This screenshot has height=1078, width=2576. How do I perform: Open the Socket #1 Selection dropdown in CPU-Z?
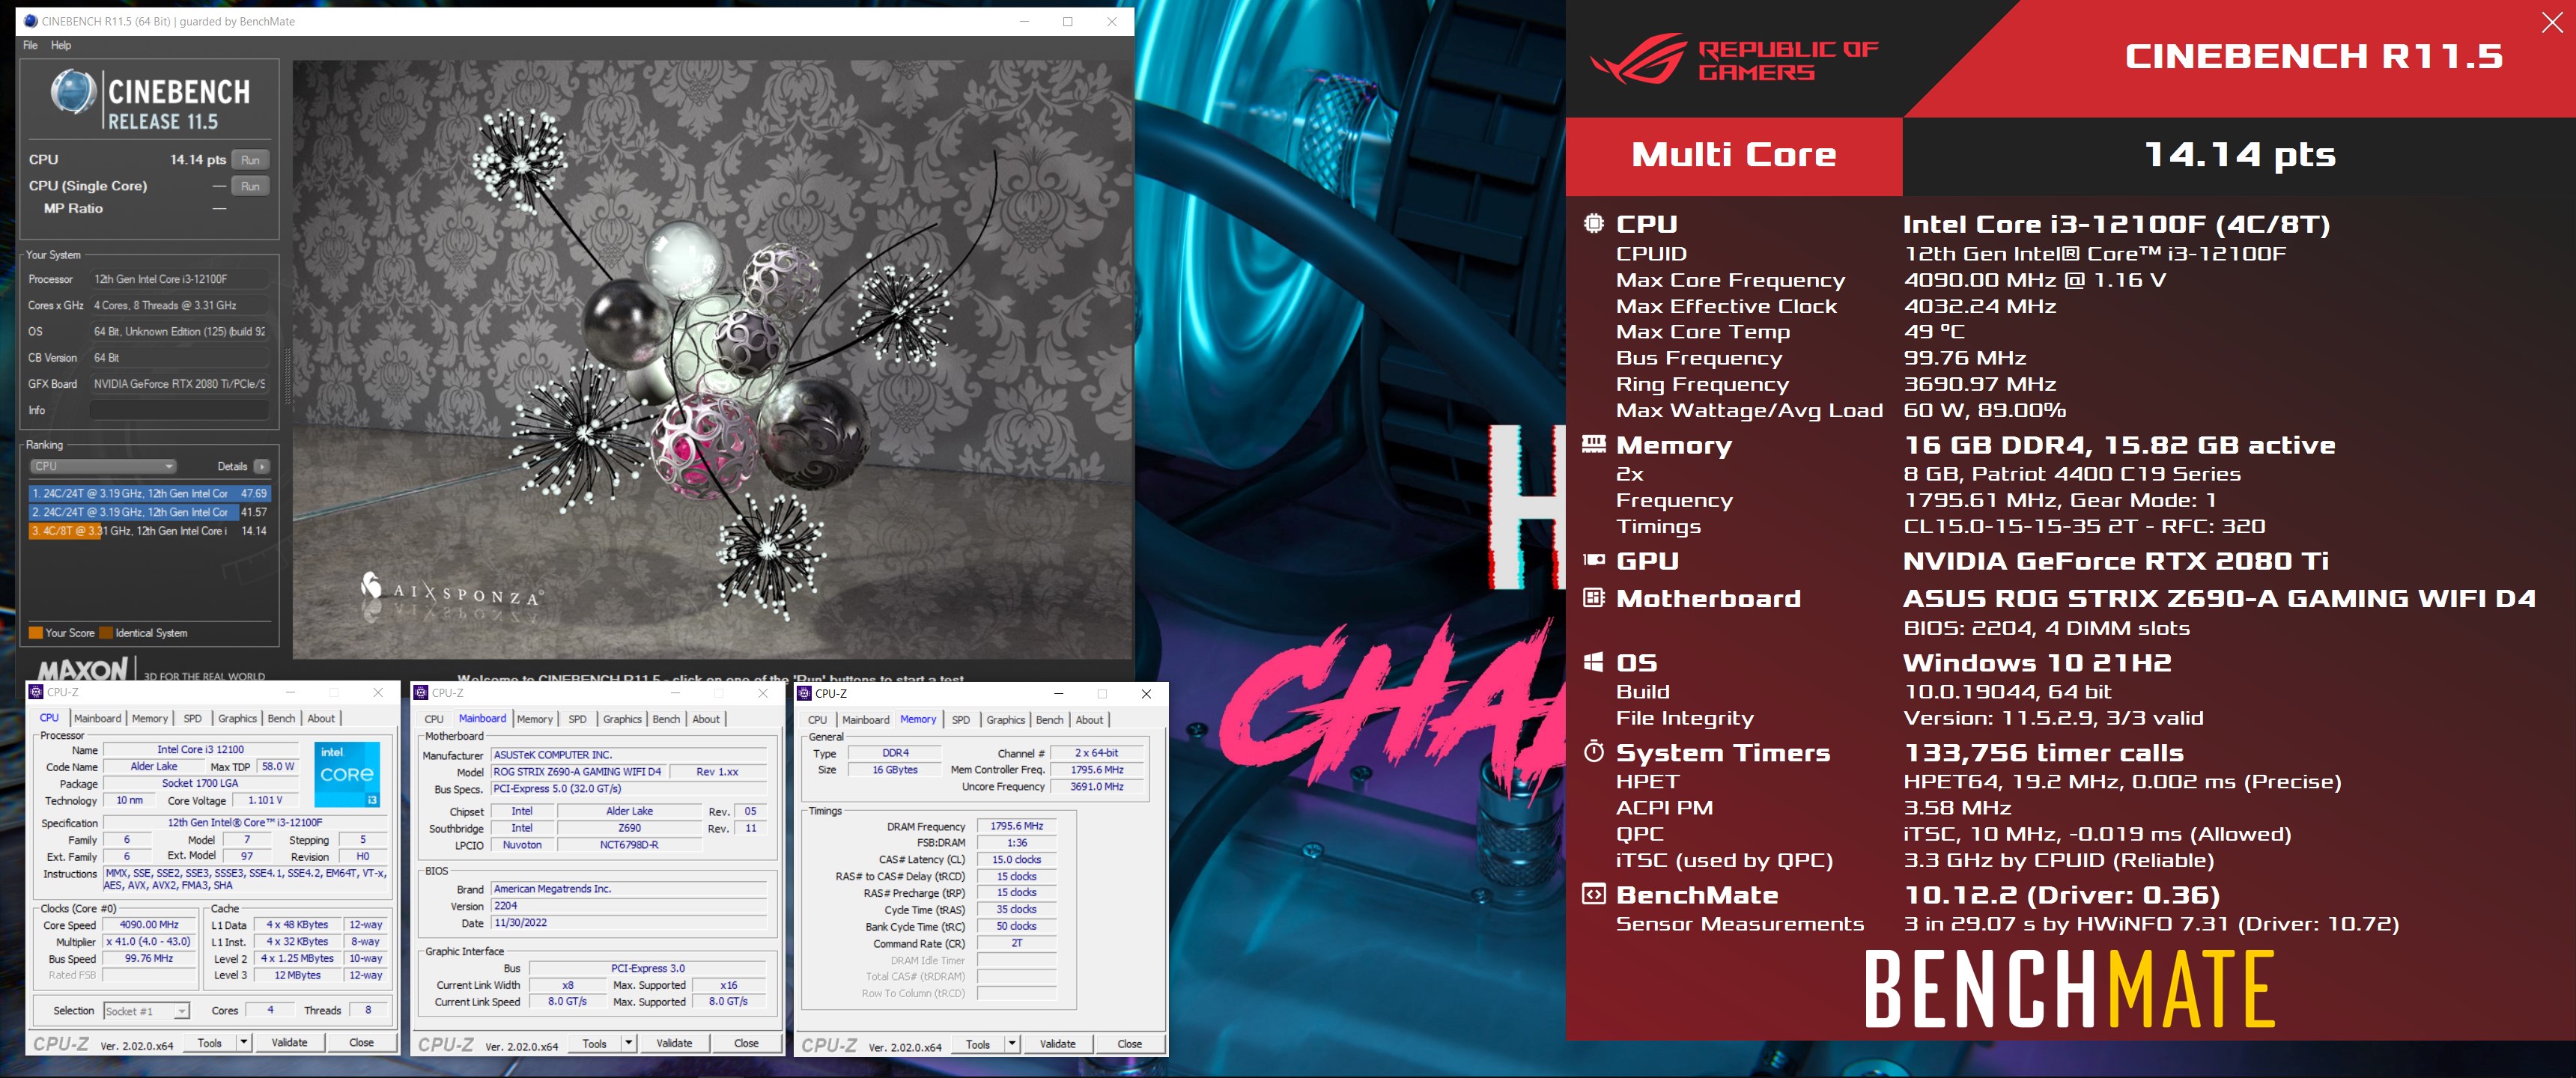[x=146, y=1011]
